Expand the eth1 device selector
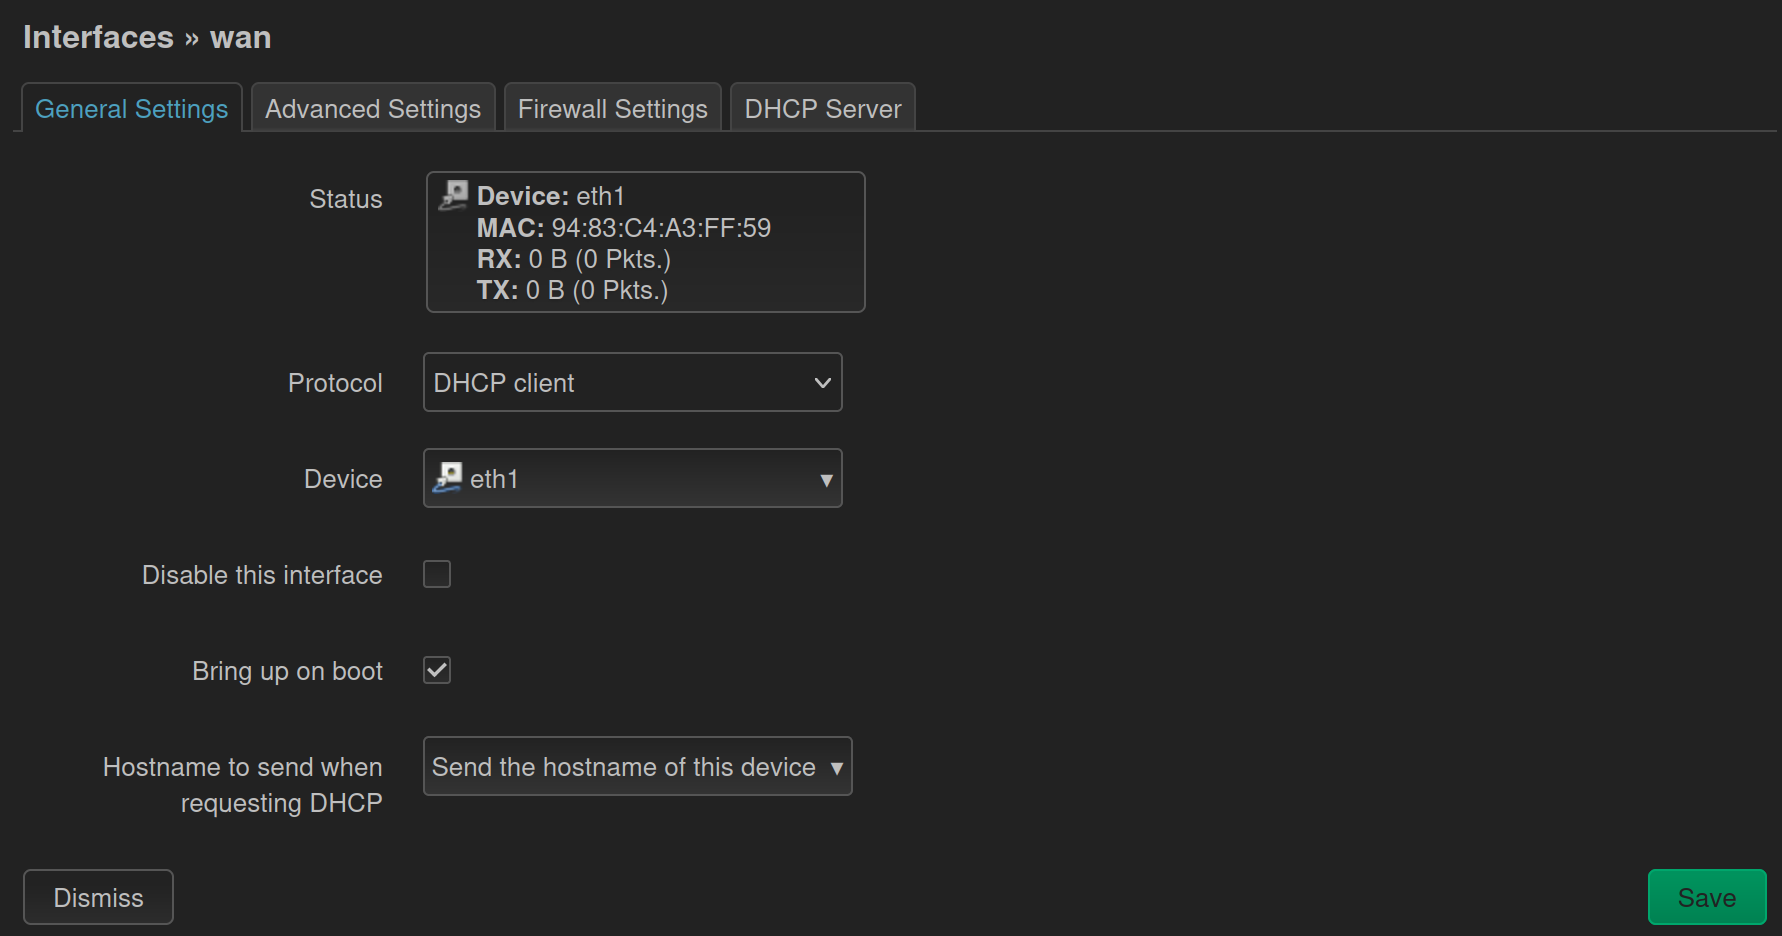The height and width of the screenshot is (936, 1782). (632, 479)
